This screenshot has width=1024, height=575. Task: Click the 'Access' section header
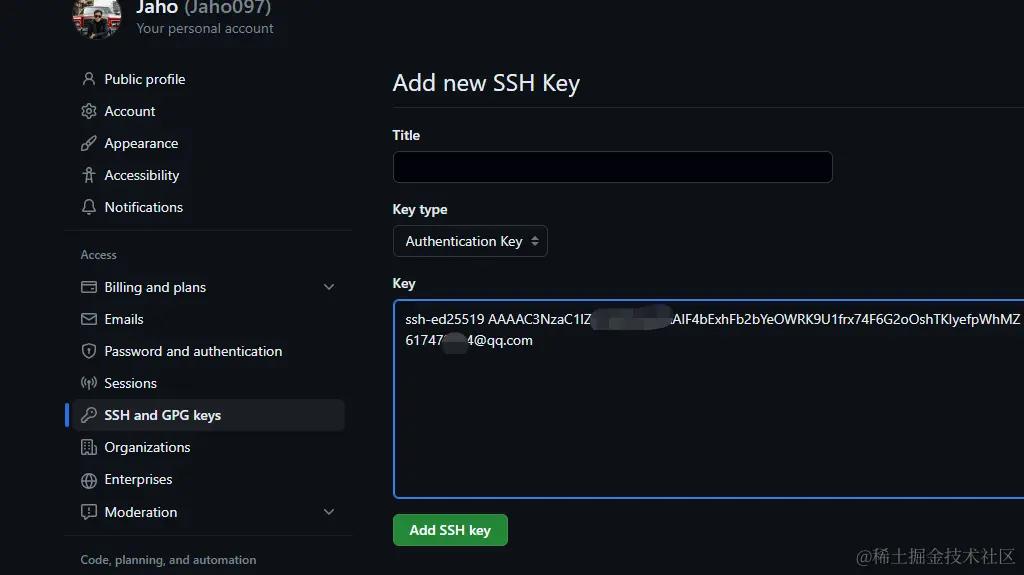[x=99, y=255]
